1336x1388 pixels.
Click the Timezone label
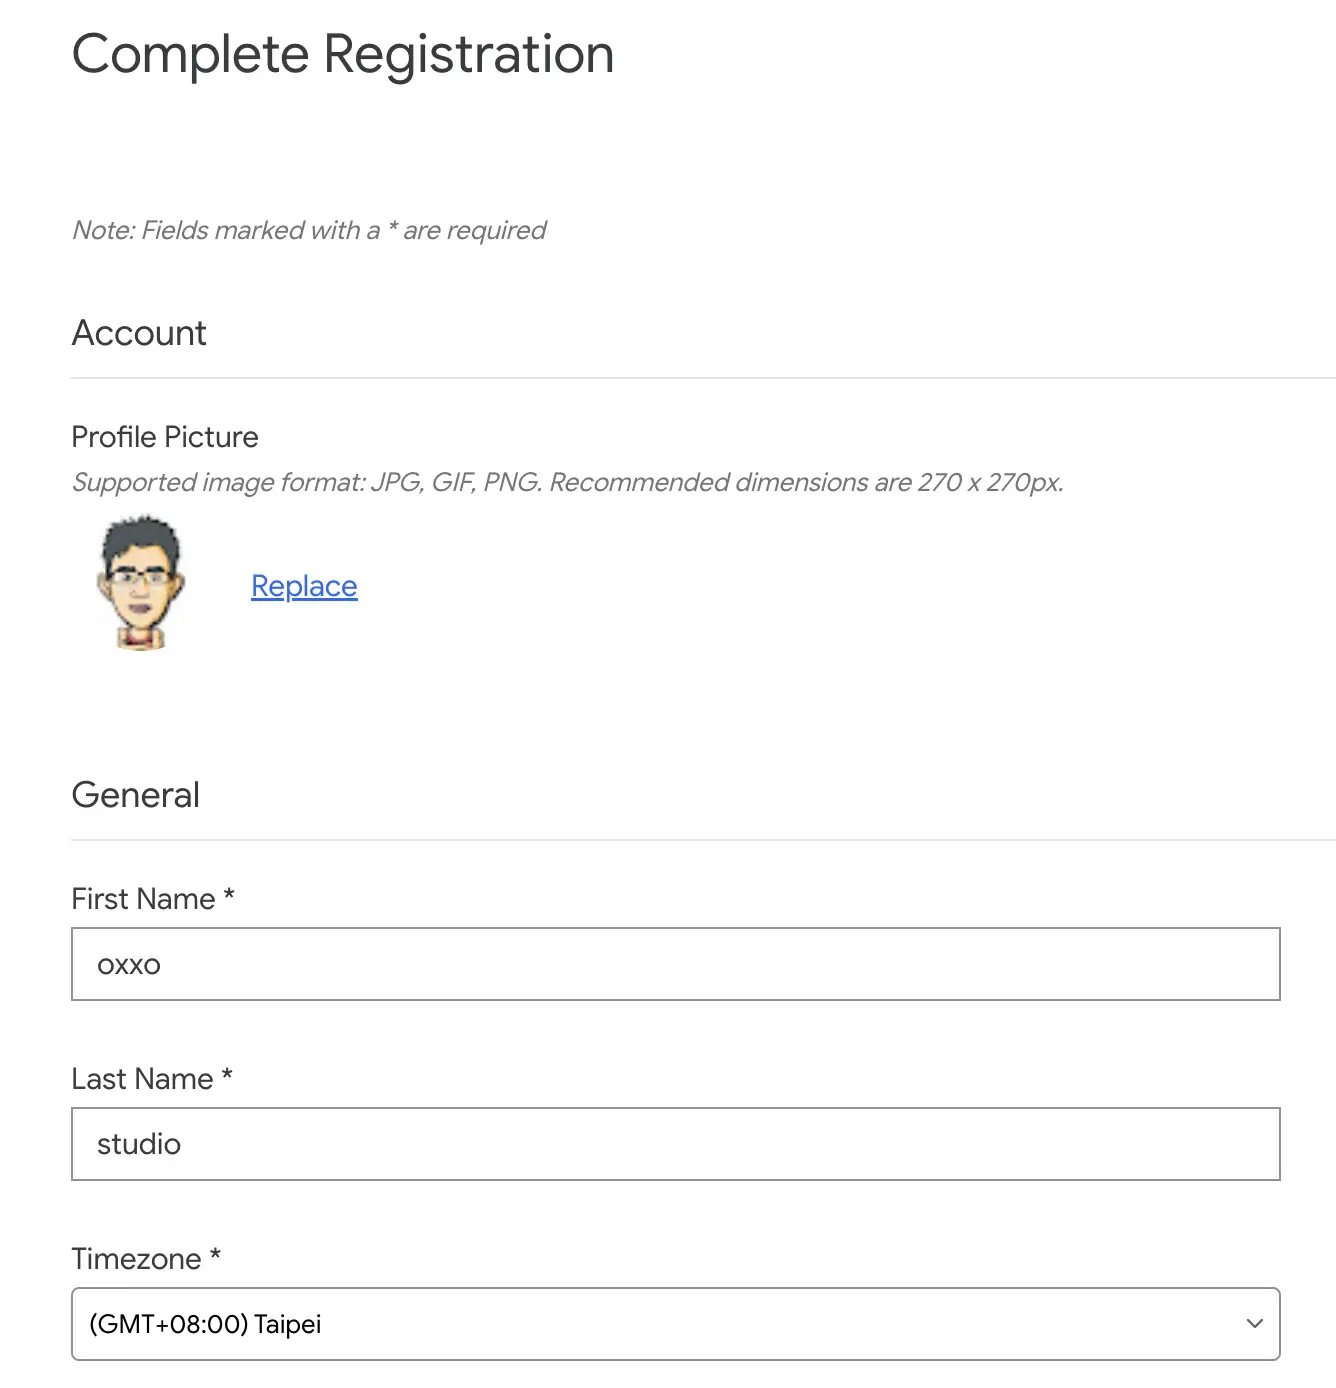[x=145, y=1258]
